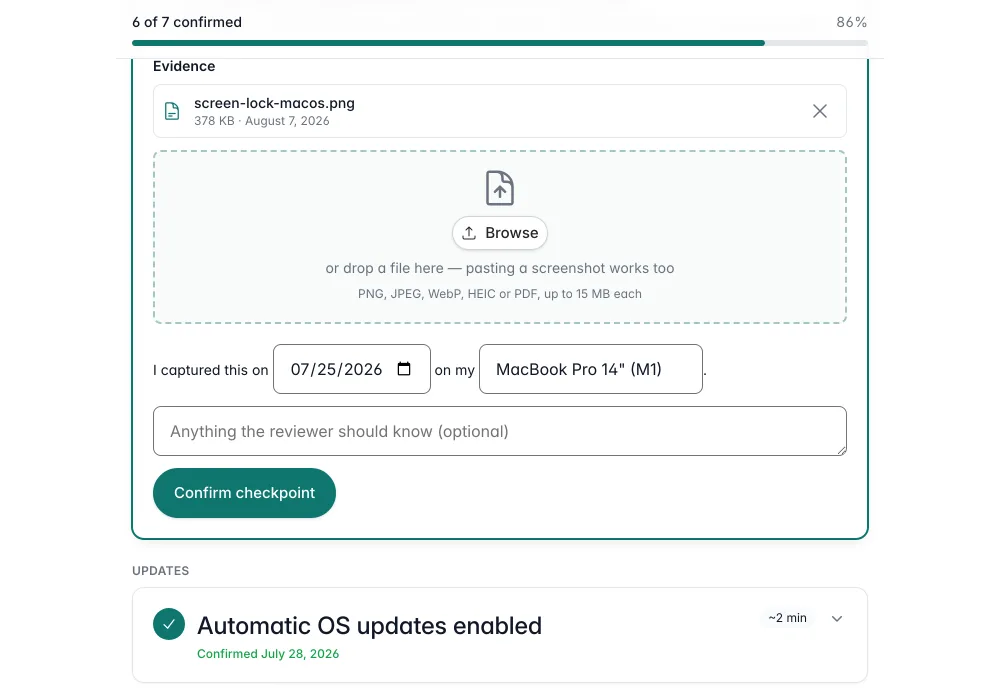
Task: Remove the screen-lock-macos.png evidence file
Action: (x=820, y=111)
